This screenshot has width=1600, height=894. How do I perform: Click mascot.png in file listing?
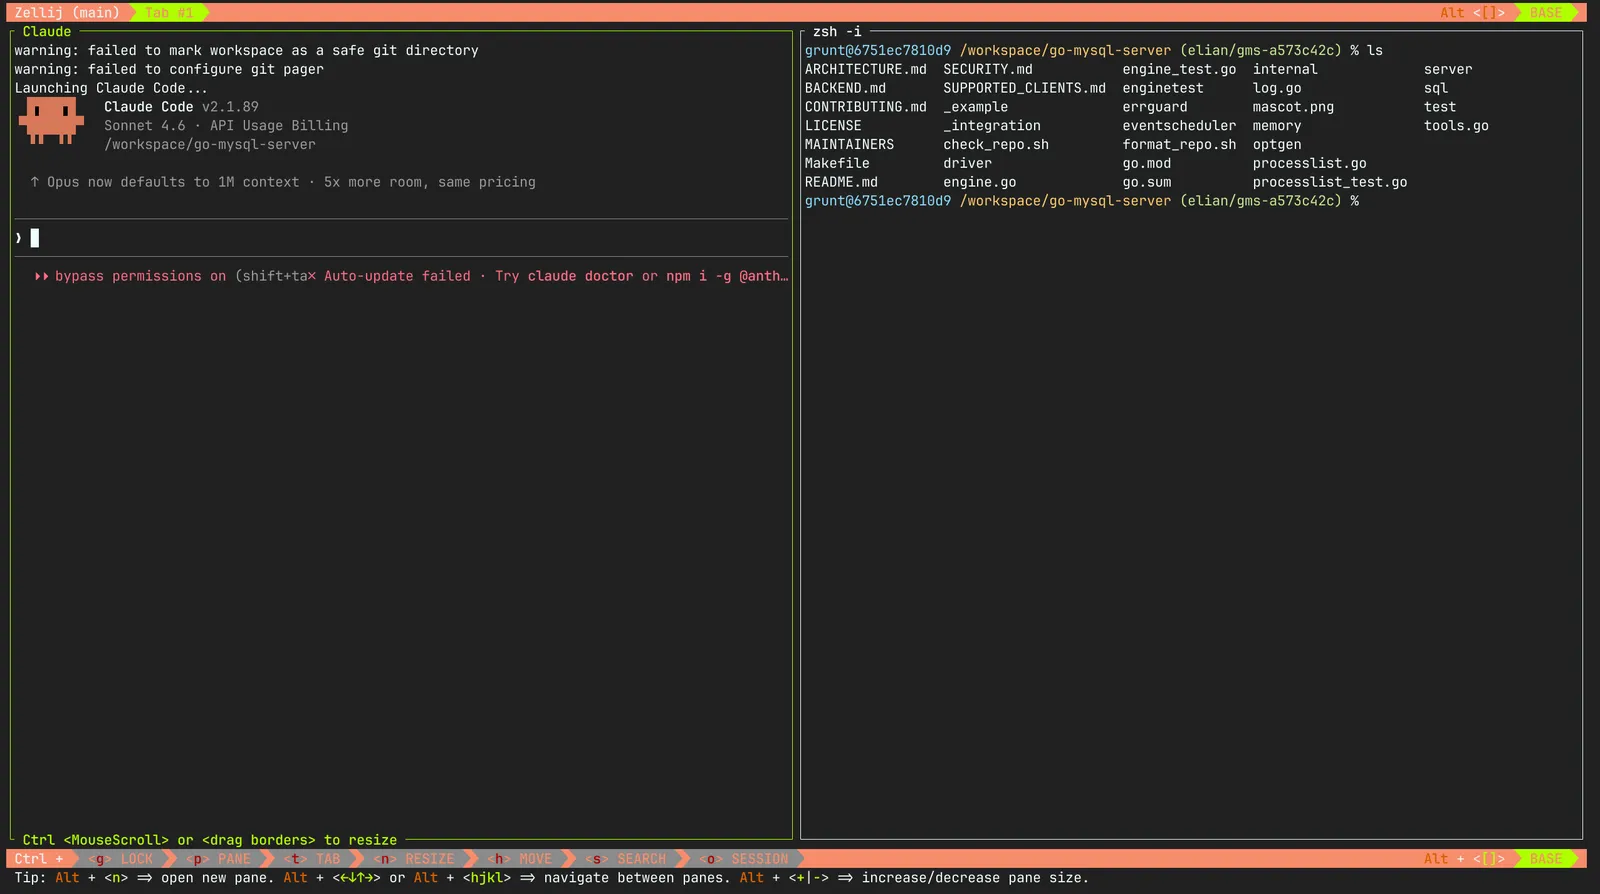tap(1293, 107)
